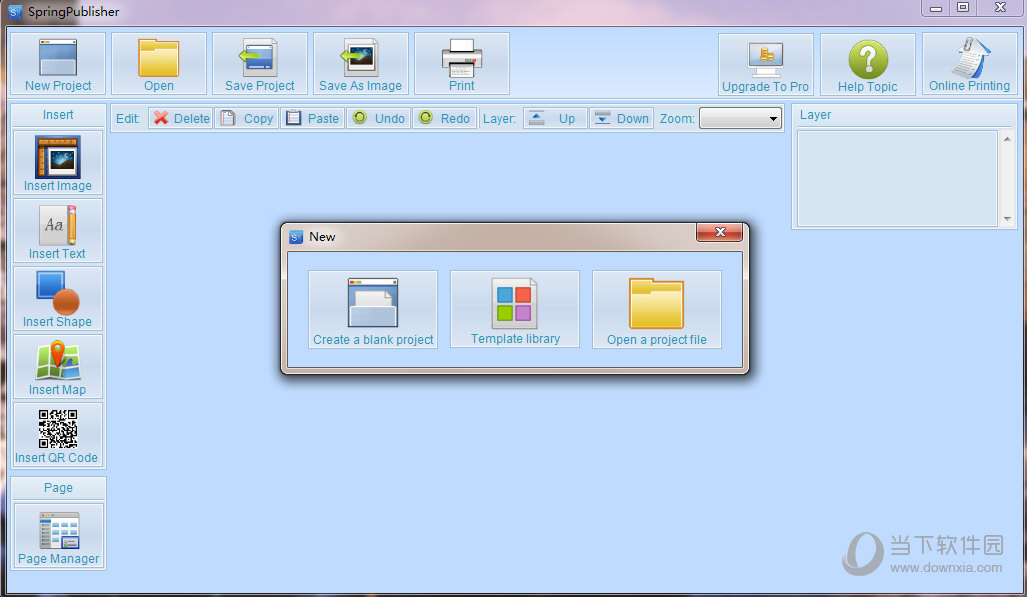Select the Insert QR Code tool
Image resolution: width=1027 pixels, height=597 pixels.
tap(58, 434)
